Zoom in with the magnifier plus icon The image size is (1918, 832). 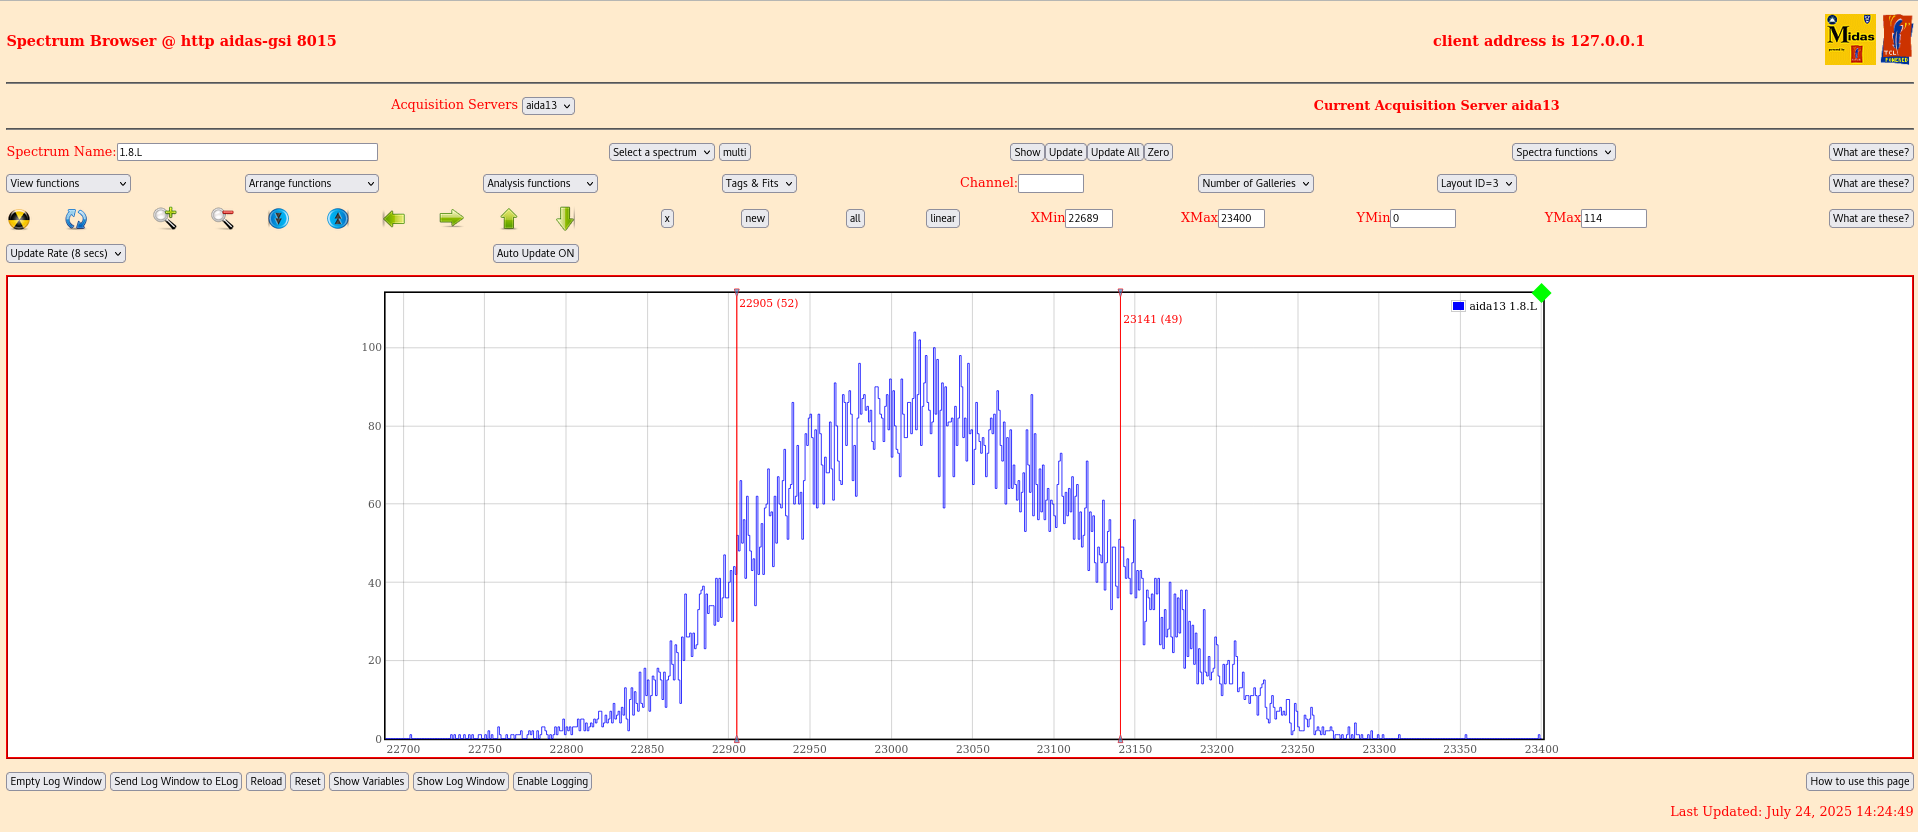click(165, 218)
